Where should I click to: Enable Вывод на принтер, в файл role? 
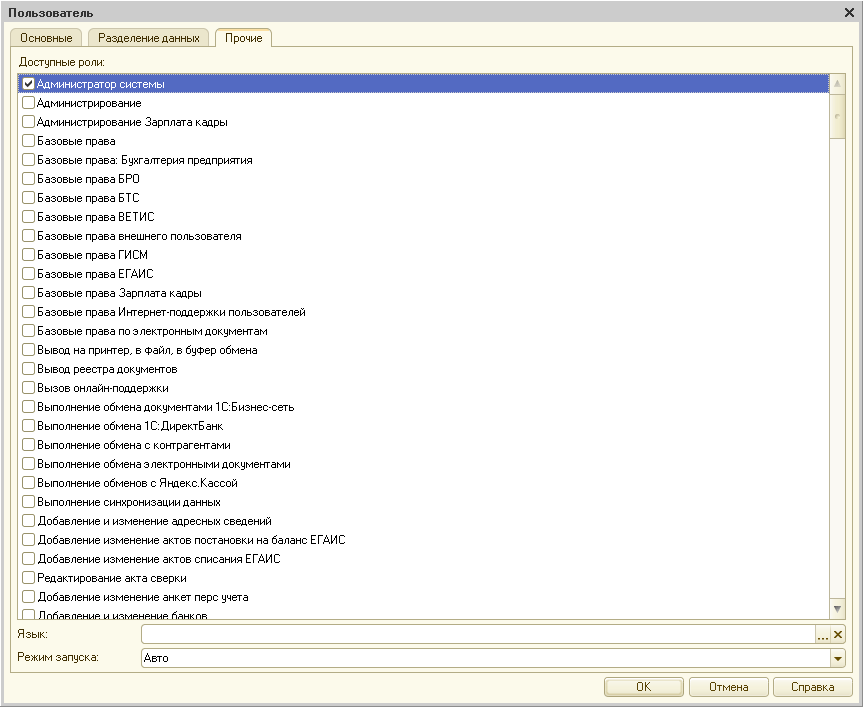coord(28,349)
